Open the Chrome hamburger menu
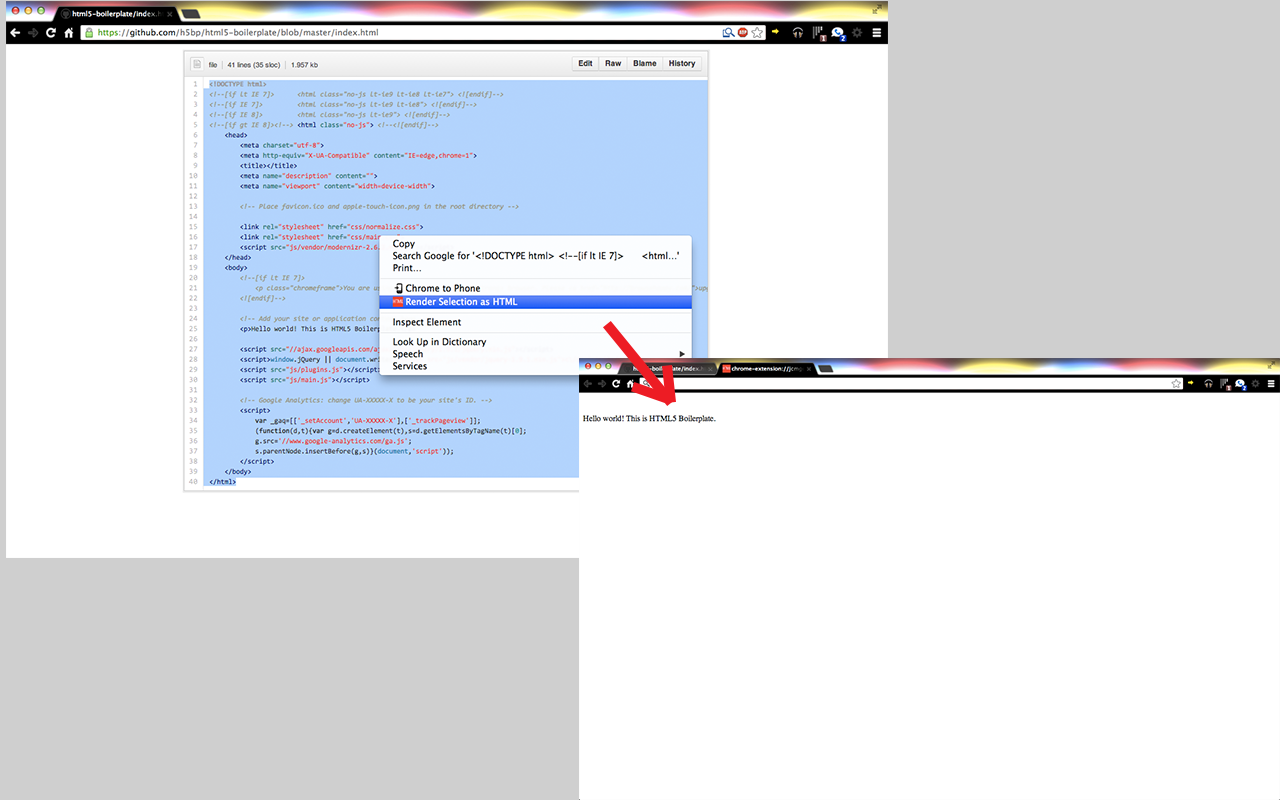The height and width of the screenshot is (800, 1280). point(875,32)
